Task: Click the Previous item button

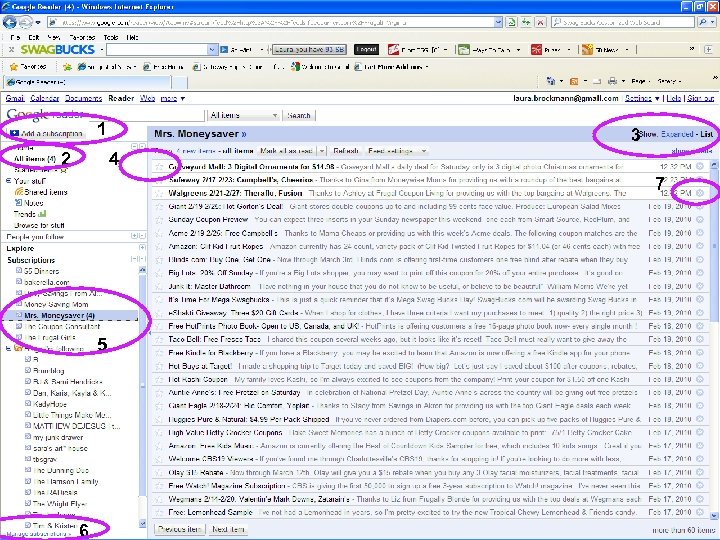Action: (180, 529)
